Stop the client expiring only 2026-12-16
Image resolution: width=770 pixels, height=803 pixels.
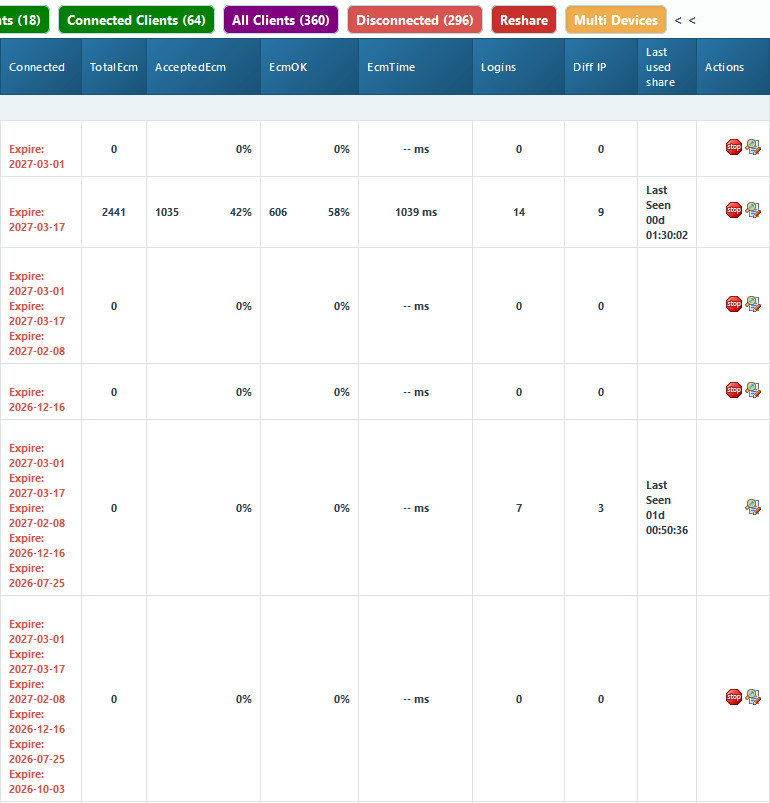(x=734, y=390)
